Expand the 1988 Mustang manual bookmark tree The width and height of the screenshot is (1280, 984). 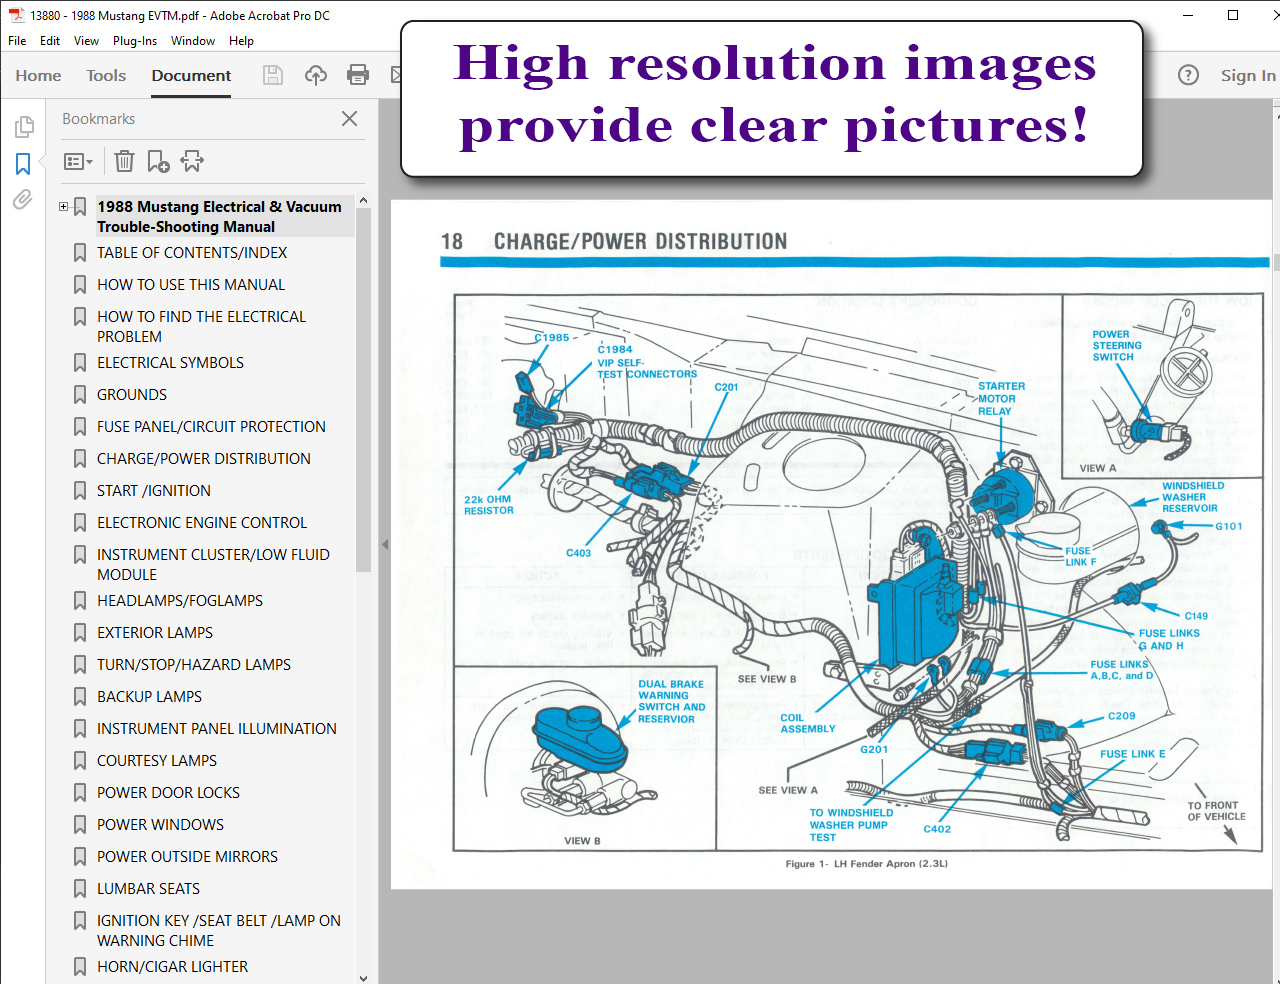point(63,207)
